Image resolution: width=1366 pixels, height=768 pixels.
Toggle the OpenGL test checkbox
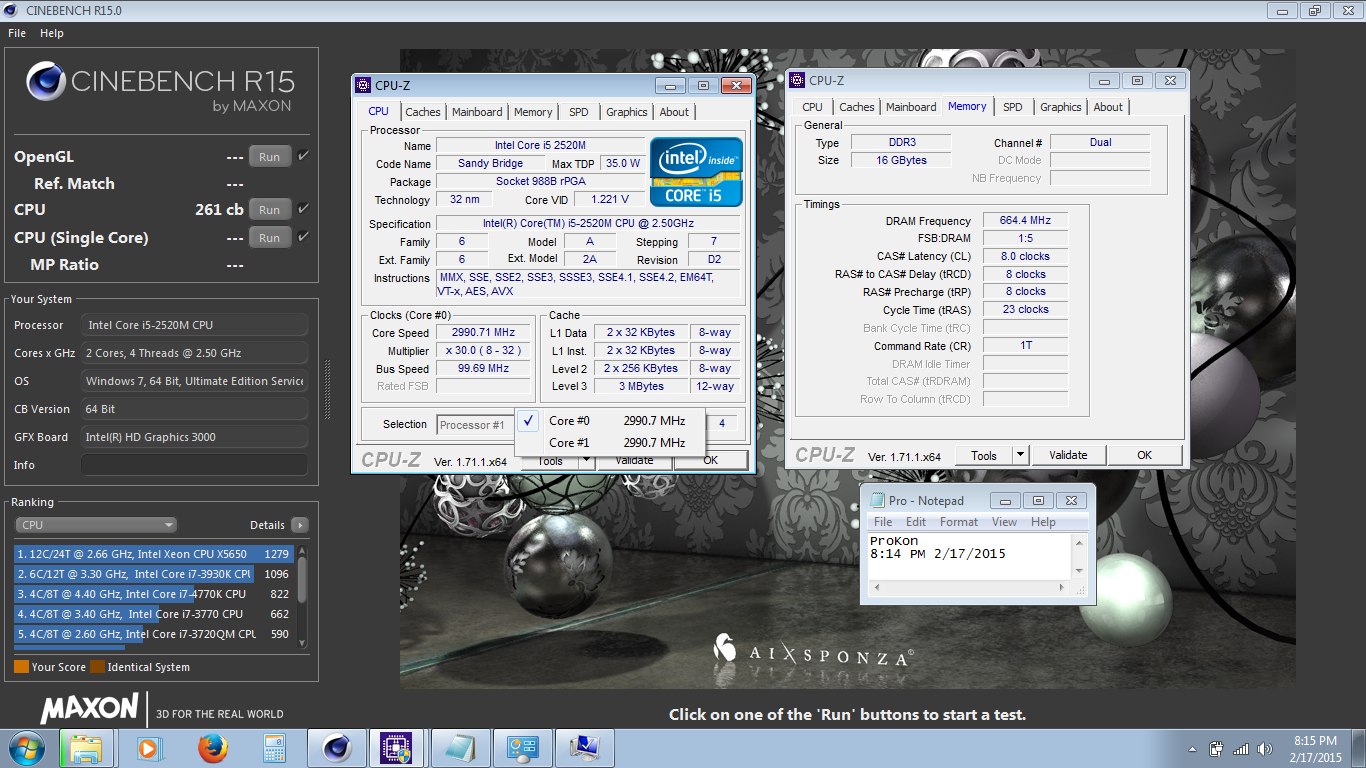click(303, 156)
